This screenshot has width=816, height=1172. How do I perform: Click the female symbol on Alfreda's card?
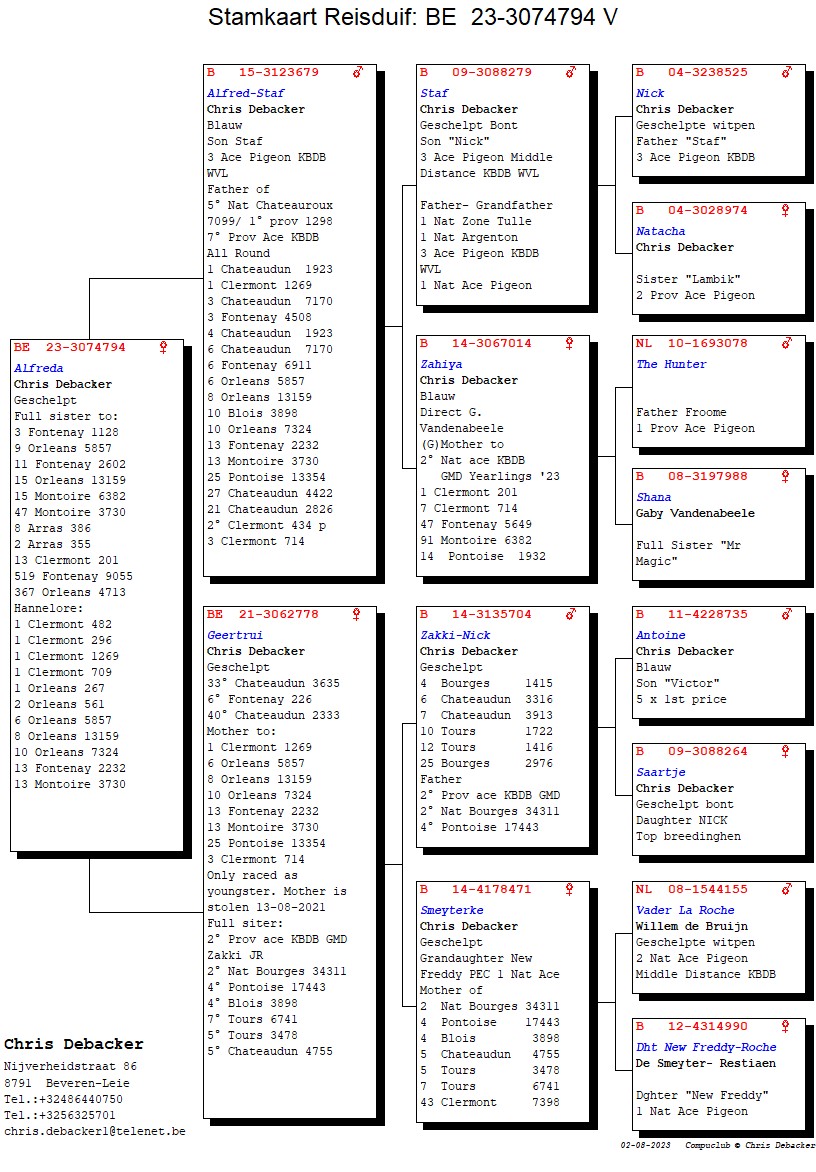tap(164, 347)
